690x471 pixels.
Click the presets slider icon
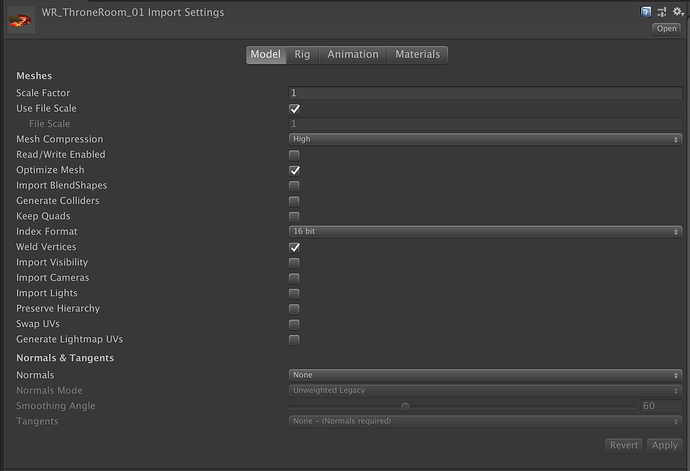(x=661, y=12)
